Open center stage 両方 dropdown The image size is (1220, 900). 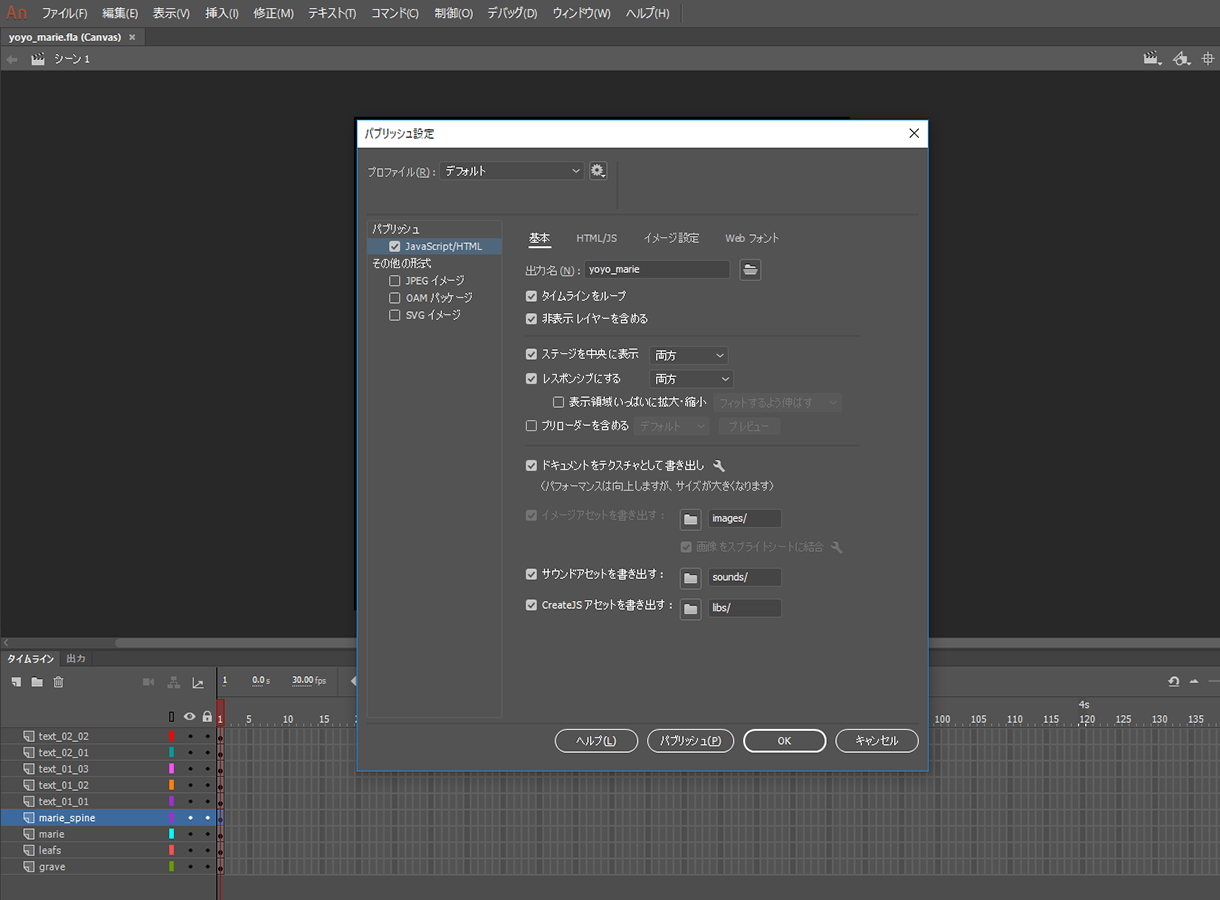click(x=689, y=355)
